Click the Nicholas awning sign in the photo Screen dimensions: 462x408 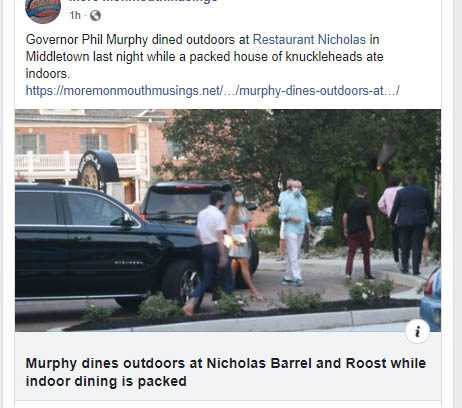click(97, 170)
